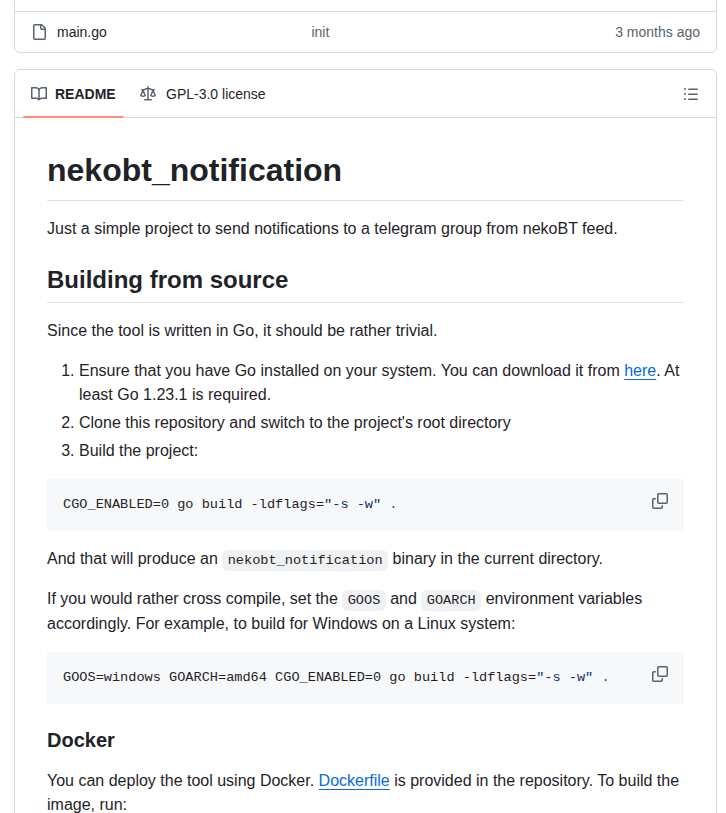Click the book icon on README tab

click(39, 94)
